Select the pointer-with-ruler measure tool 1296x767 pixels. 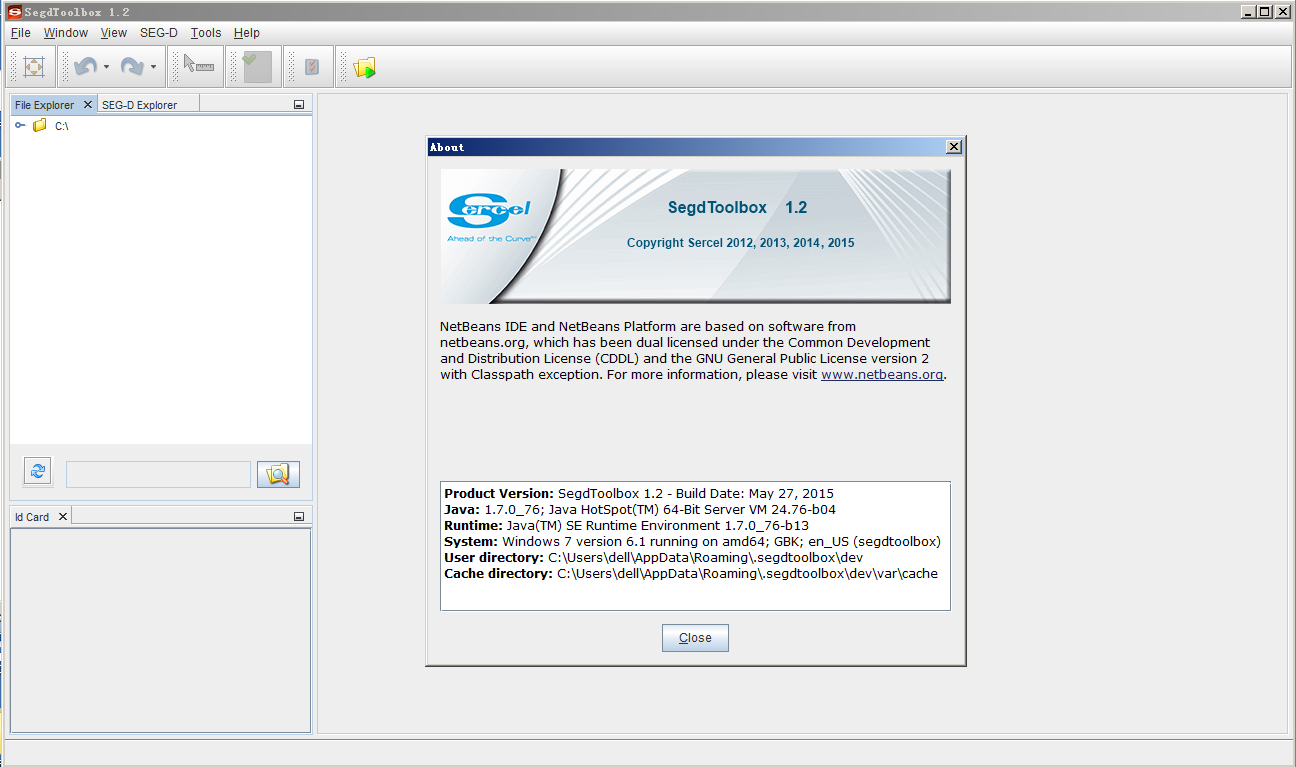click(x=199, y=65)
